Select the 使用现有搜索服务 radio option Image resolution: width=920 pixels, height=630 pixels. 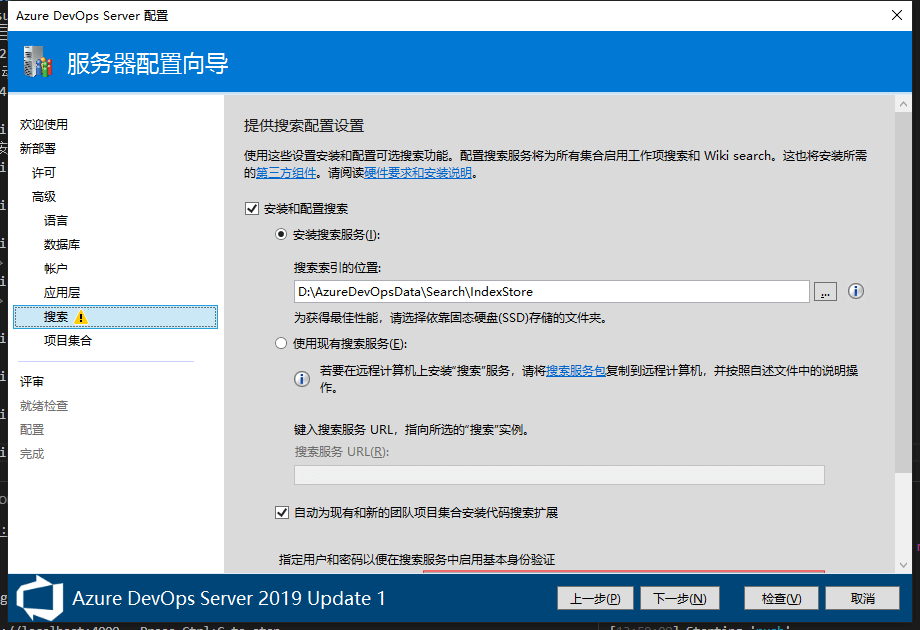click(281, 344)
